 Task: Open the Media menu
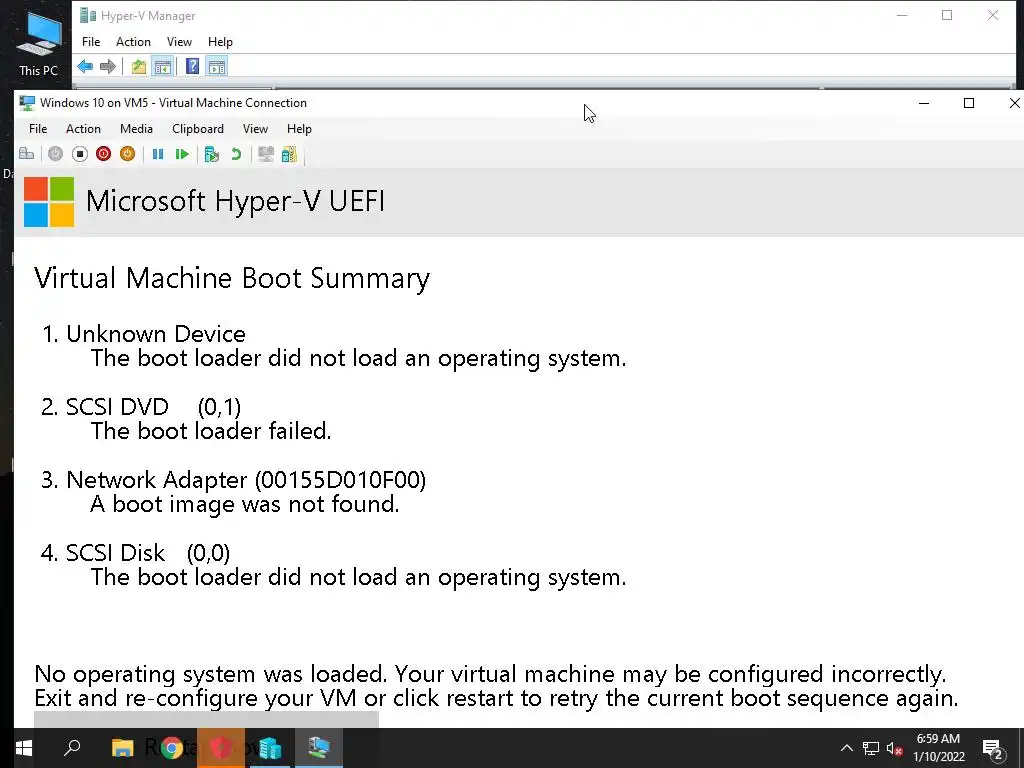(136, 129)
